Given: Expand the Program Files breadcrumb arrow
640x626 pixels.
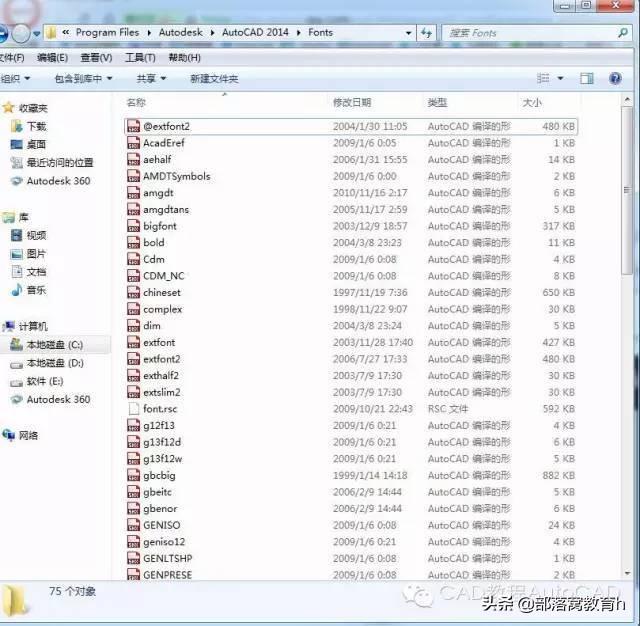Looking at the screenshot, I should (149, 33).
